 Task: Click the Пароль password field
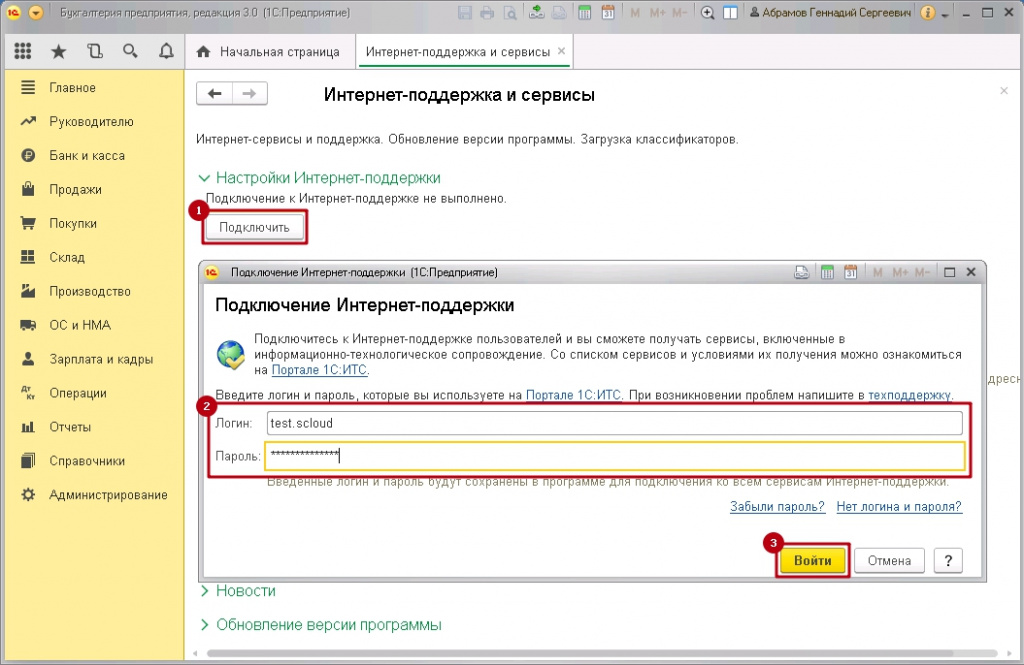click(615, 456)
